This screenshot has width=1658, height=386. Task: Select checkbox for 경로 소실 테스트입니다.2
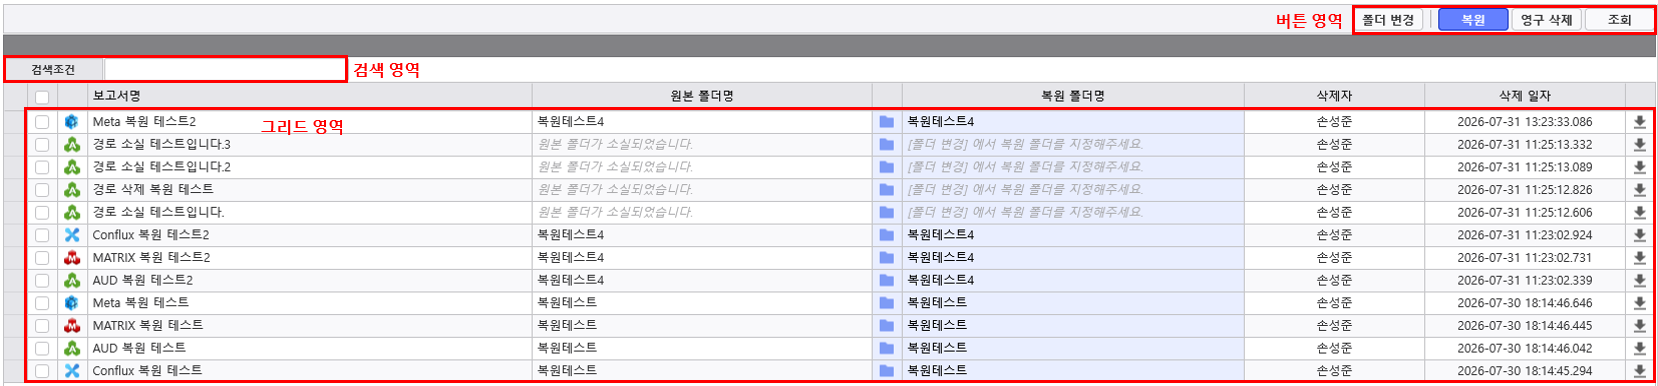[42, 167]
